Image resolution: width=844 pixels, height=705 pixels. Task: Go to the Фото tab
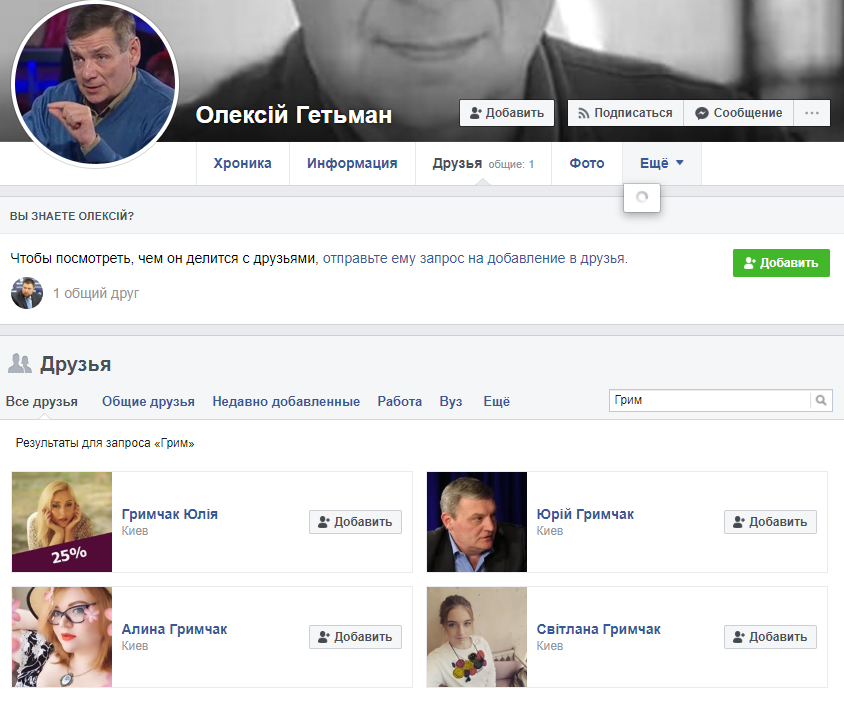pyautogui.click(x=587, y=164)
